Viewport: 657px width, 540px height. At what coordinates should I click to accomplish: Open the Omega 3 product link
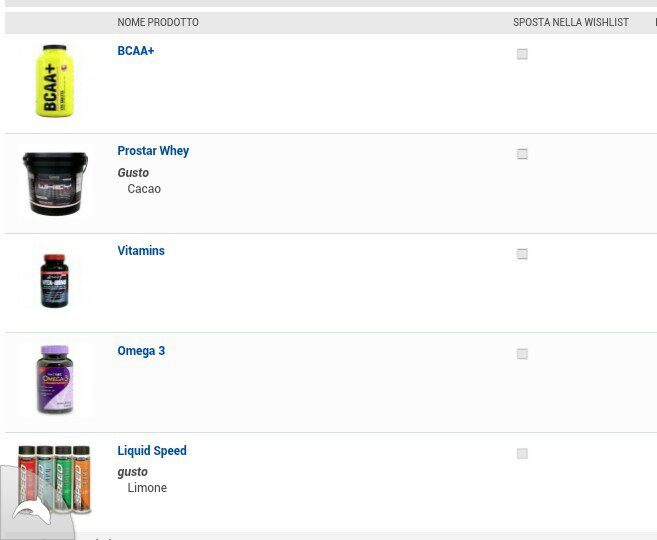click(x=141, y=351)
